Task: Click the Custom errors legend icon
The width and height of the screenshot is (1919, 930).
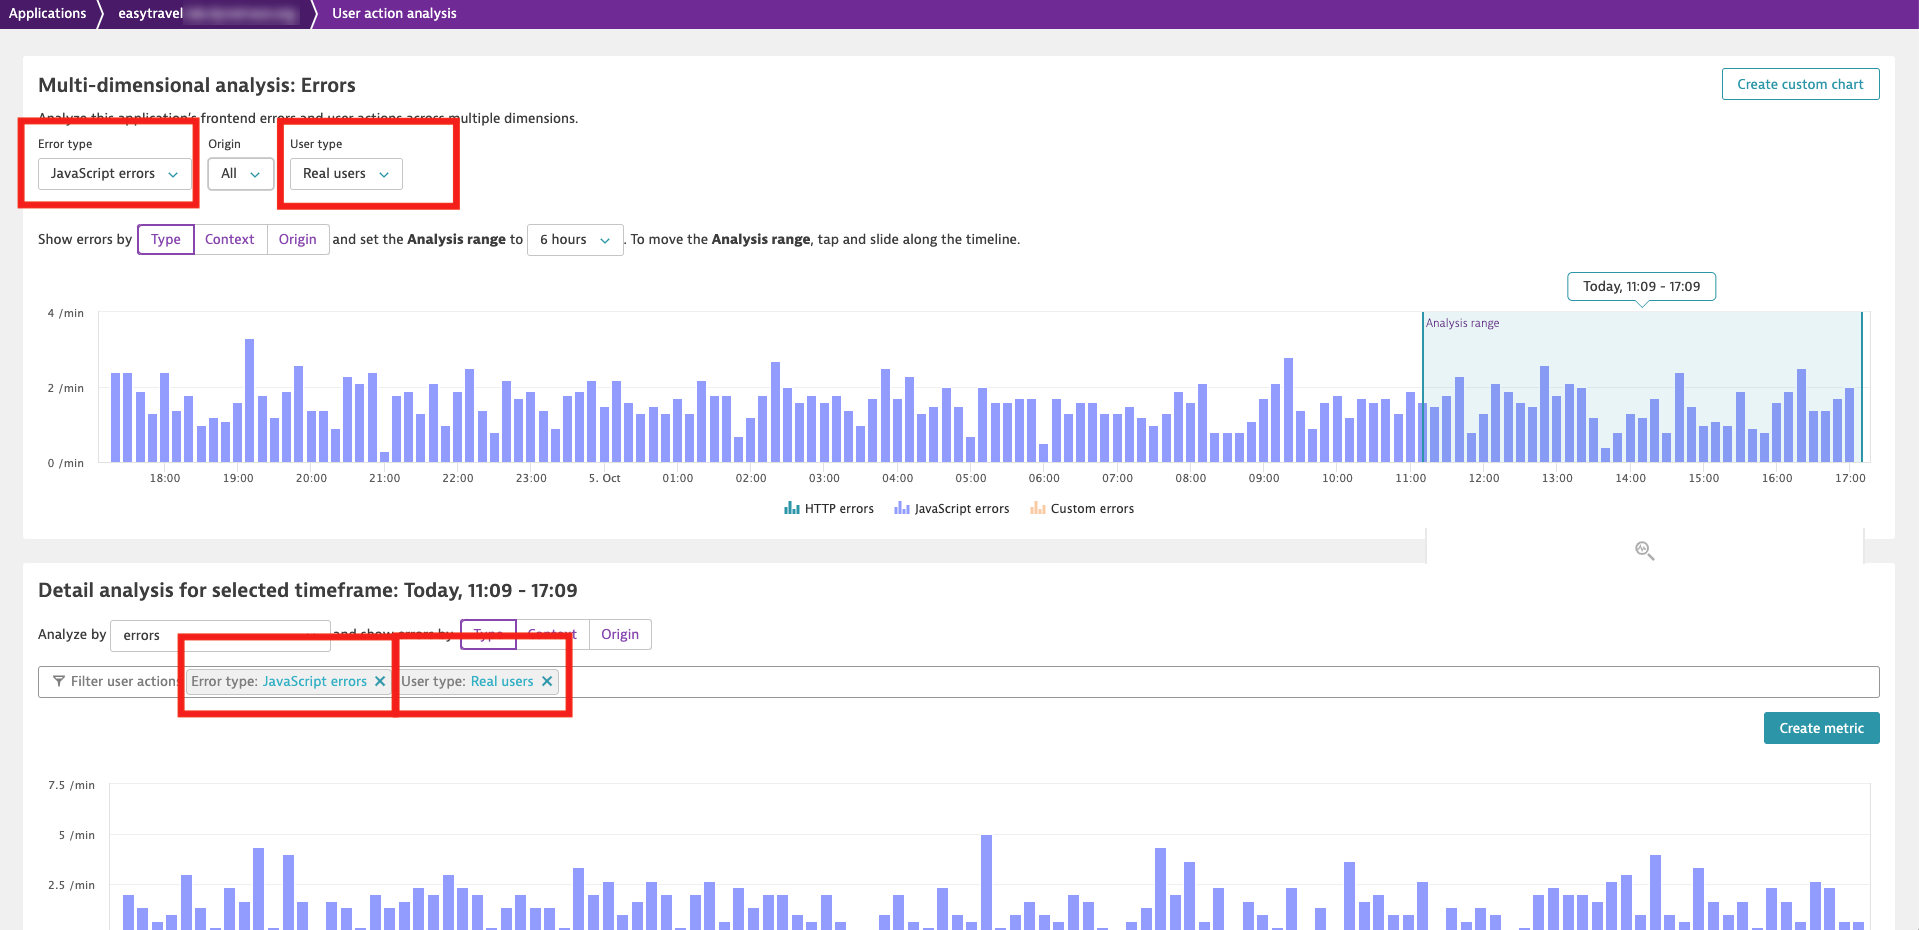Action: (1038, 508)
